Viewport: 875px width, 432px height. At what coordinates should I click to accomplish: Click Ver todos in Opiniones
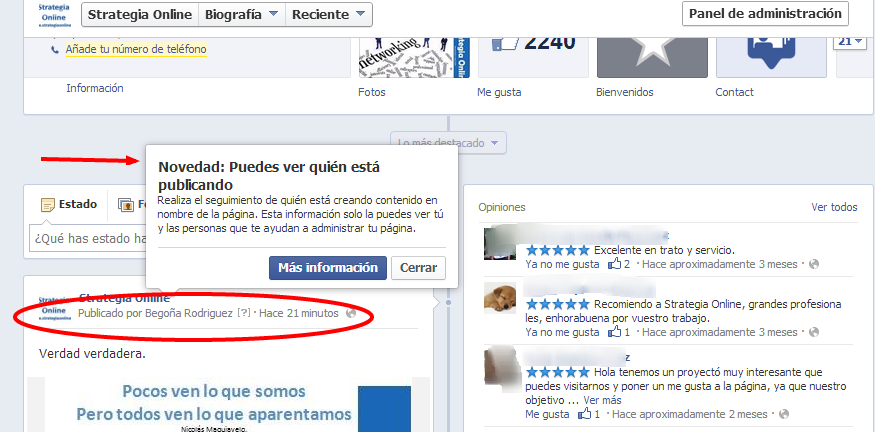point(834,207)
